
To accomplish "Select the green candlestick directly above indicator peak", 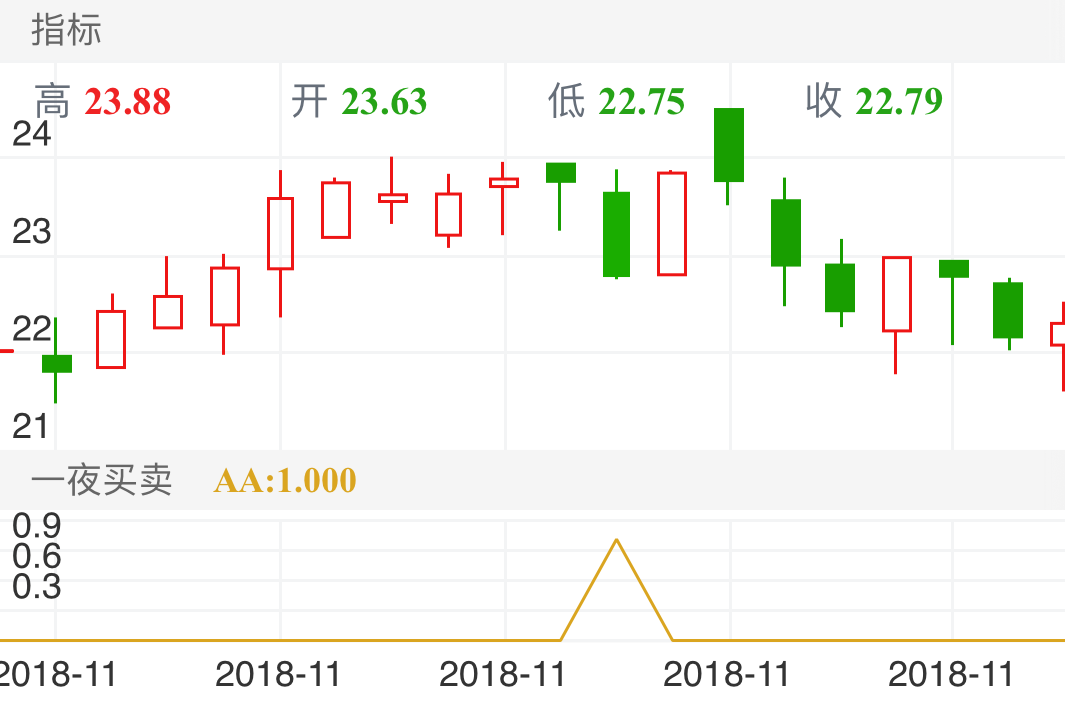I will pyautogui.click(x=616, y=234).
